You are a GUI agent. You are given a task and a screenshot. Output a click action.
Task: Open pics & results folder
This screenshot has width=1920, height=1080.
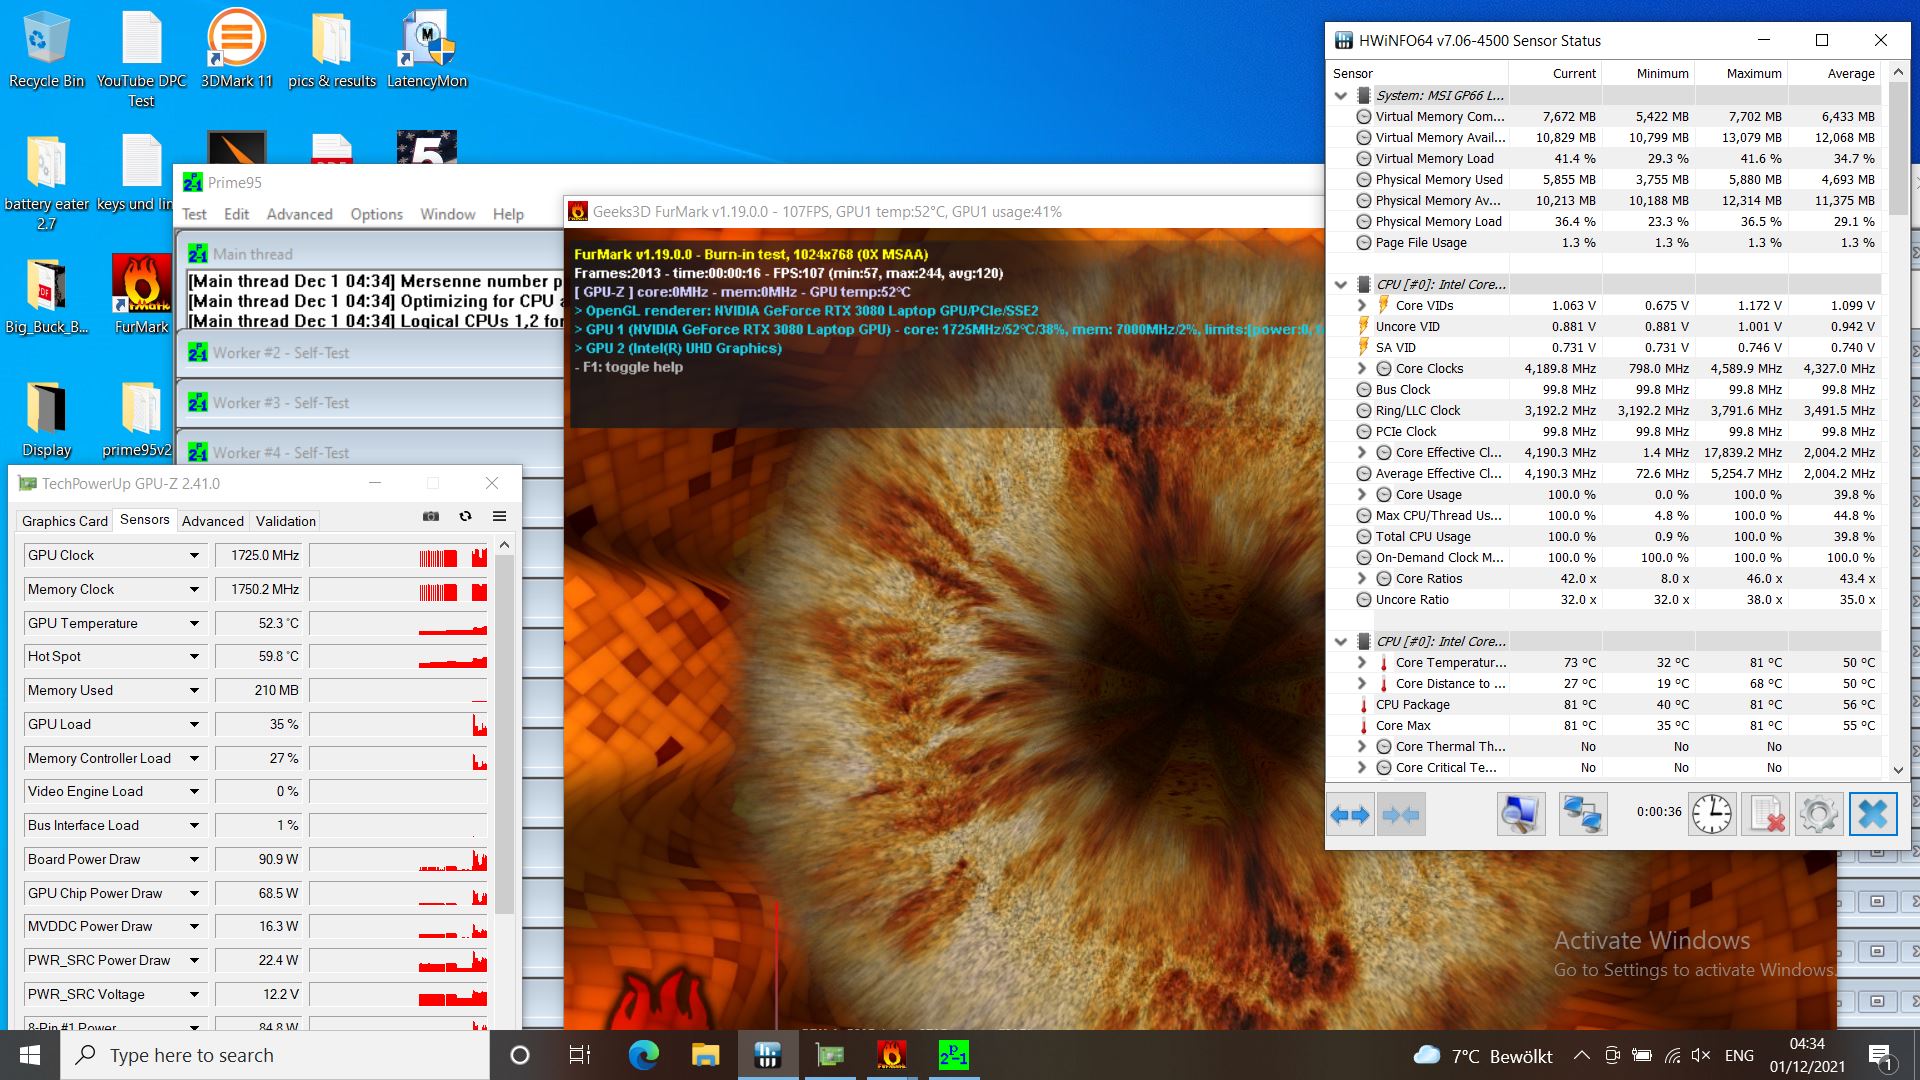331,50
